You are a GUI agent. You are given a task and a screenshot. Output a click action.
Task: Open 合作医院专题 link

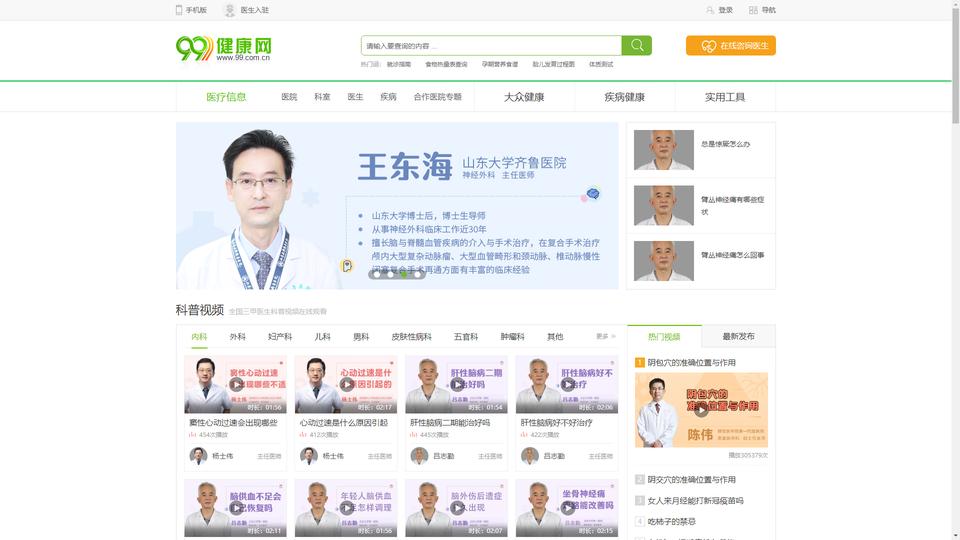tap(438, 97)
